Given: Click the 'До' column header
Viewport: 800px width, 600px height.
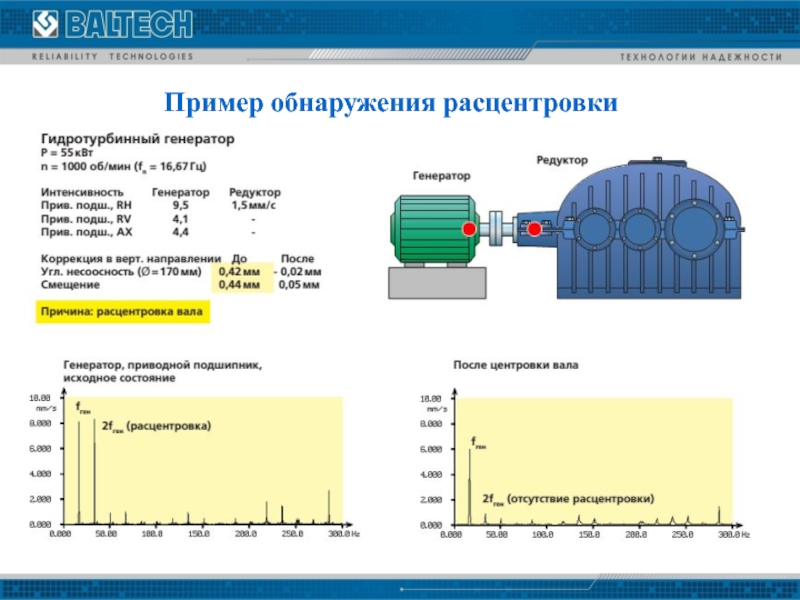Looking at the screenshot, I should point(239,259).
